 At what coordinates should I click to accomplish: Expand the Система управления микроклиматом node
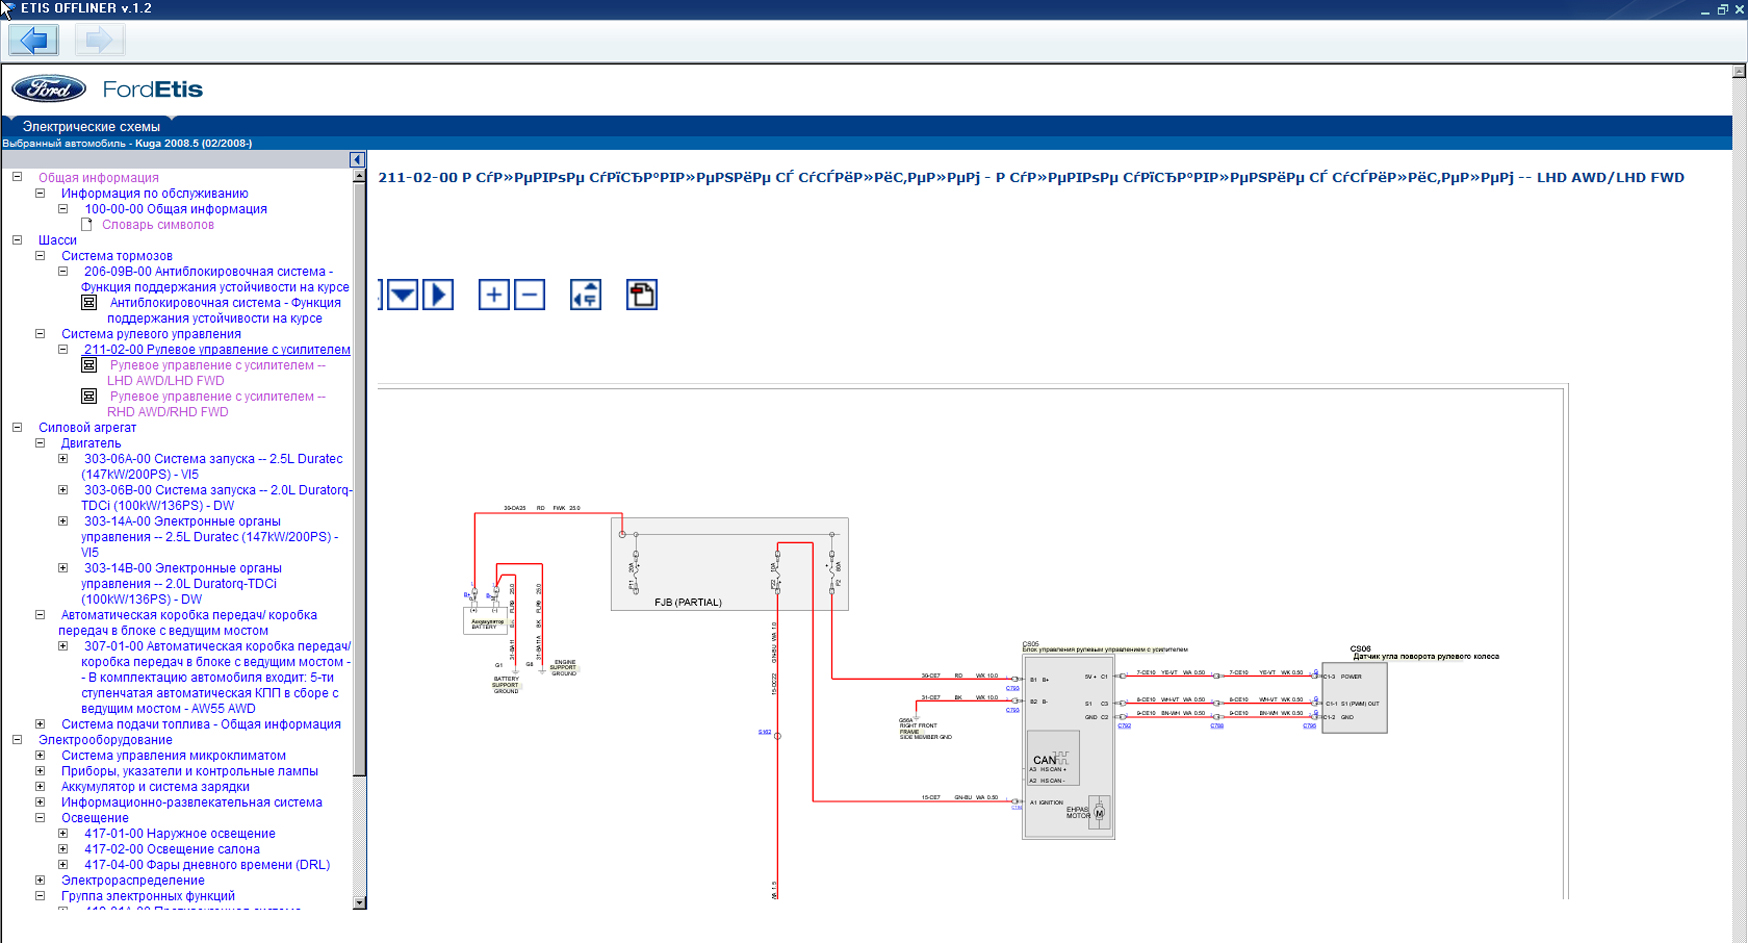[x=40, y=756]
